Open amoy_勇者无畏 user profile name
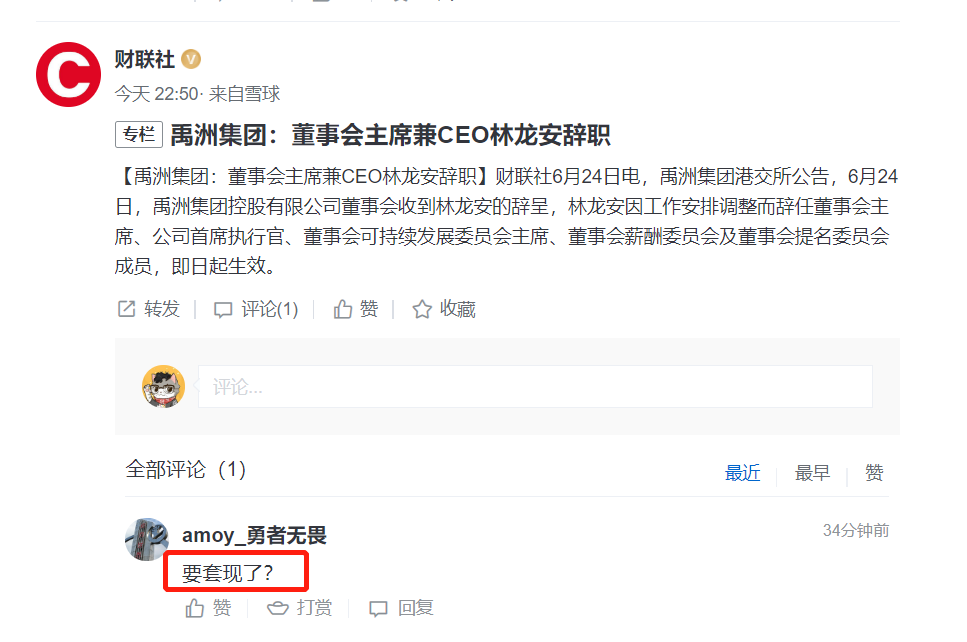This screenshot has width=967, height=642. pos(254,535)
